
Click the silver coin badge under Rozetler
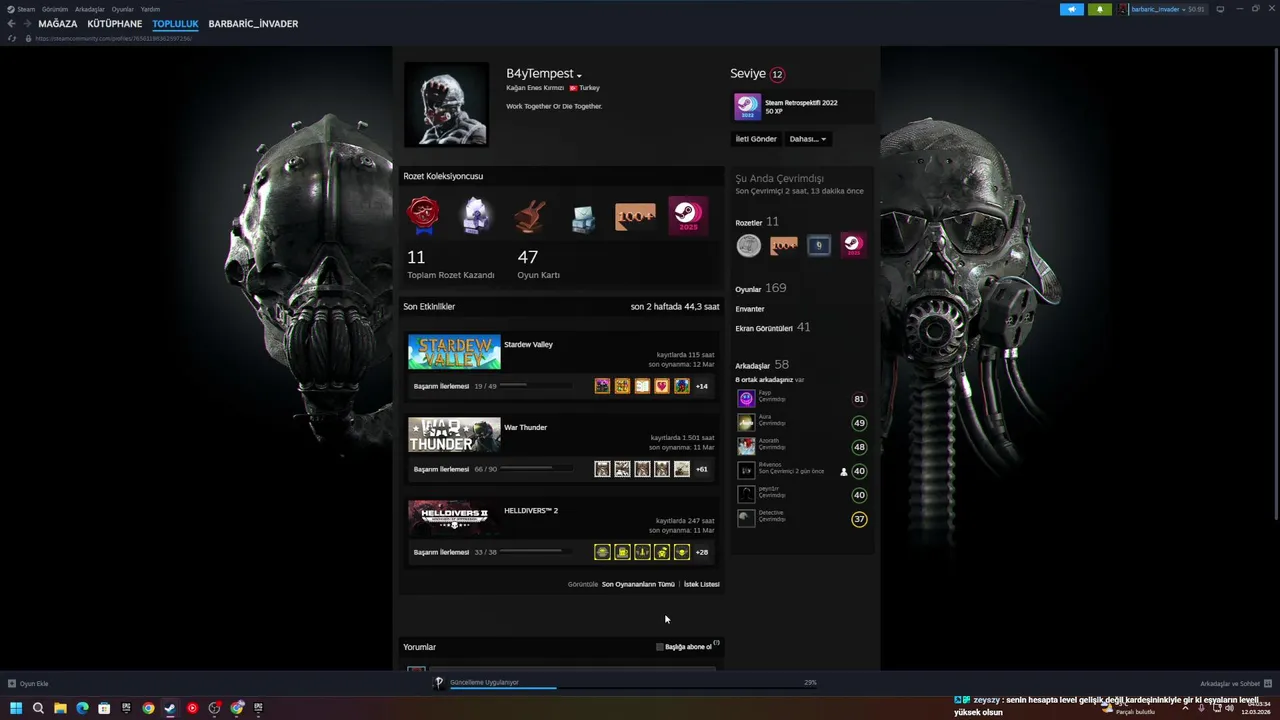coord(748,246)
